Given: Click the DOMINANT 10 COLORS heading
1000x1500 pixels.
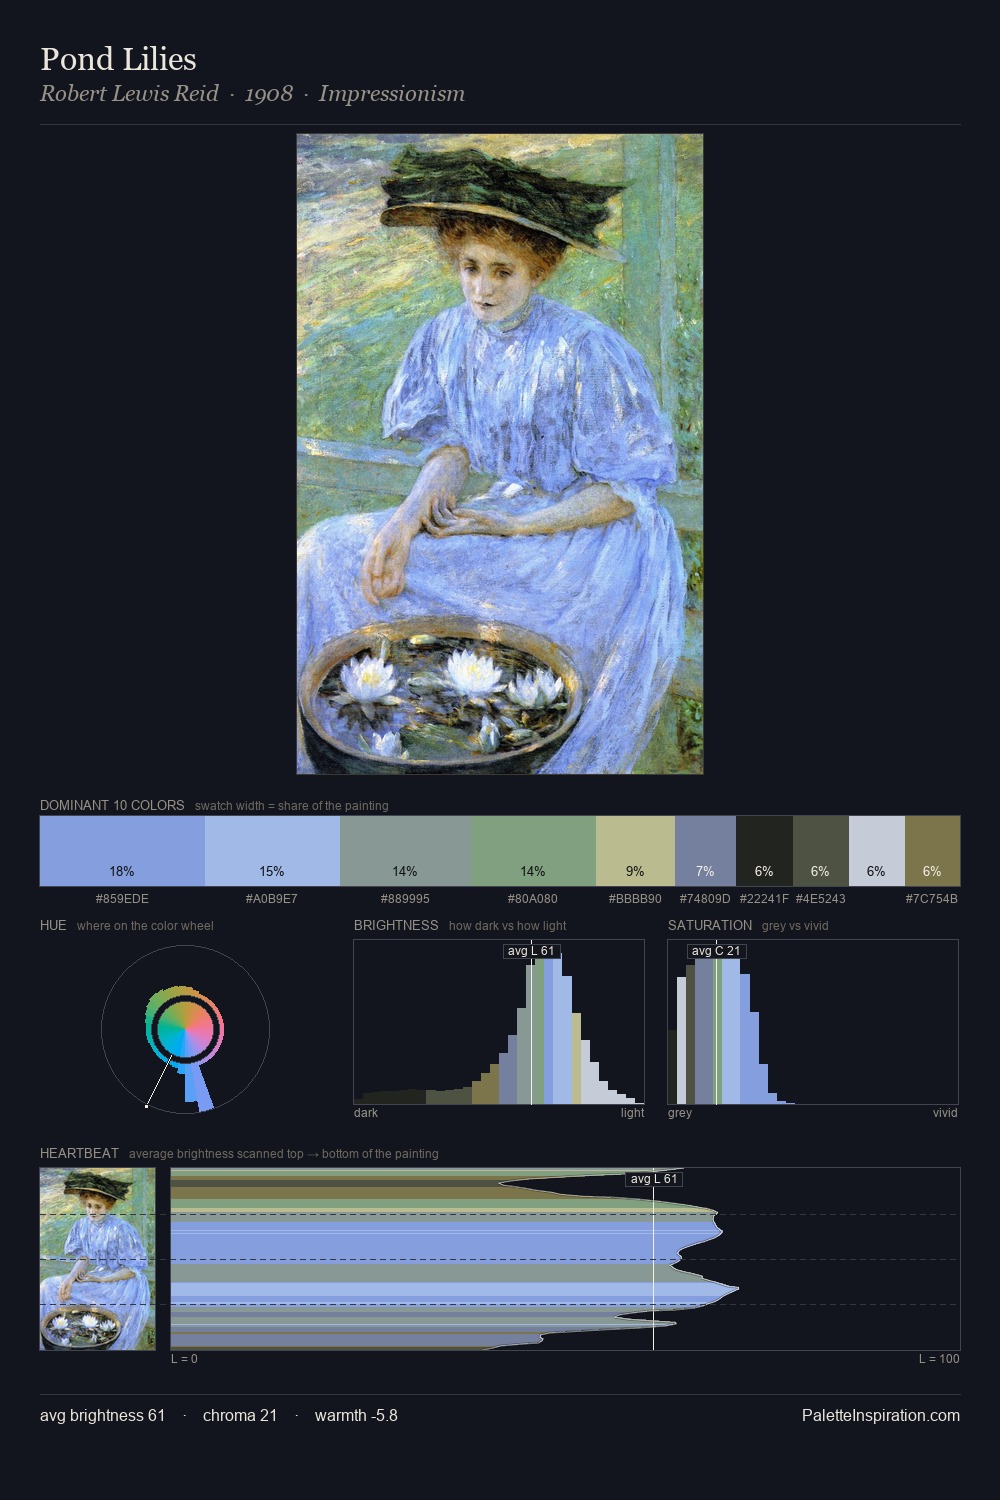Looking at the screenshot, I should coord(112,805).
